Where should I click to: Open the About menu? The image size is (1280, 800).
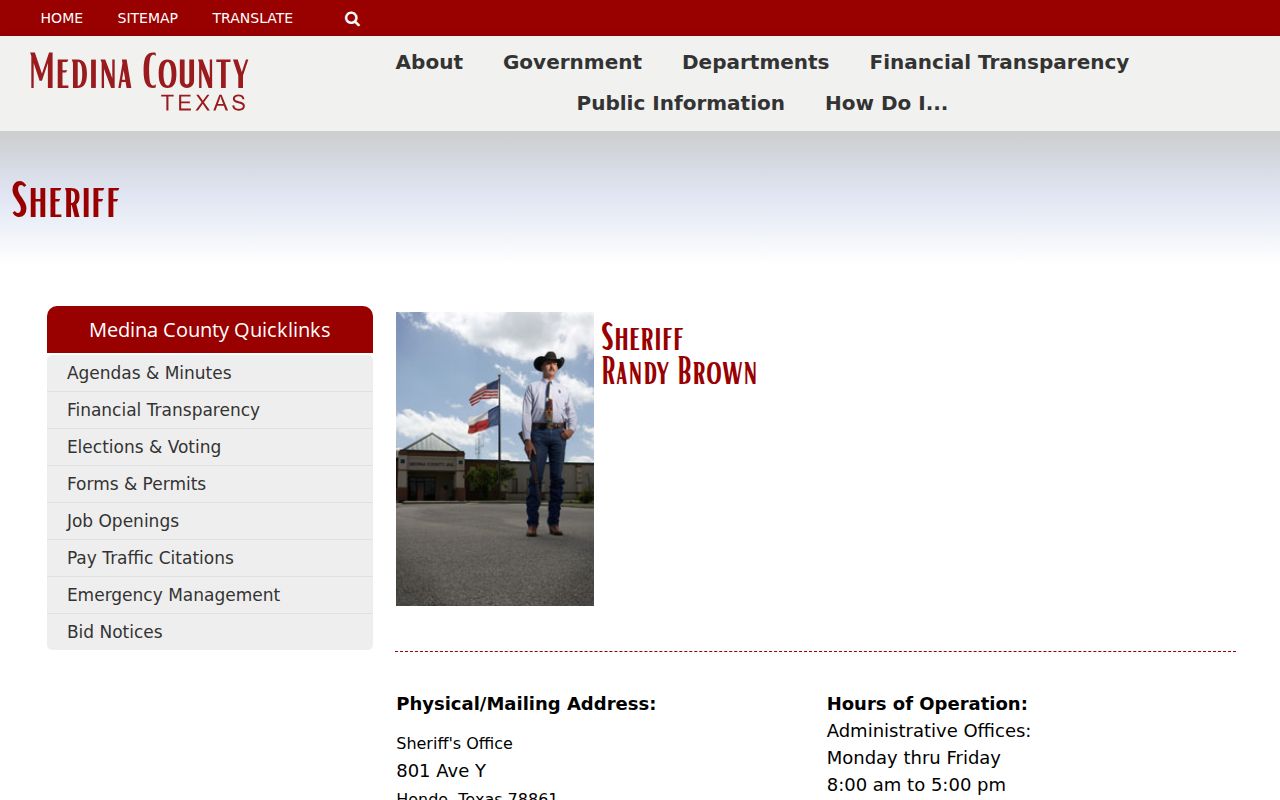click(429, 62)
